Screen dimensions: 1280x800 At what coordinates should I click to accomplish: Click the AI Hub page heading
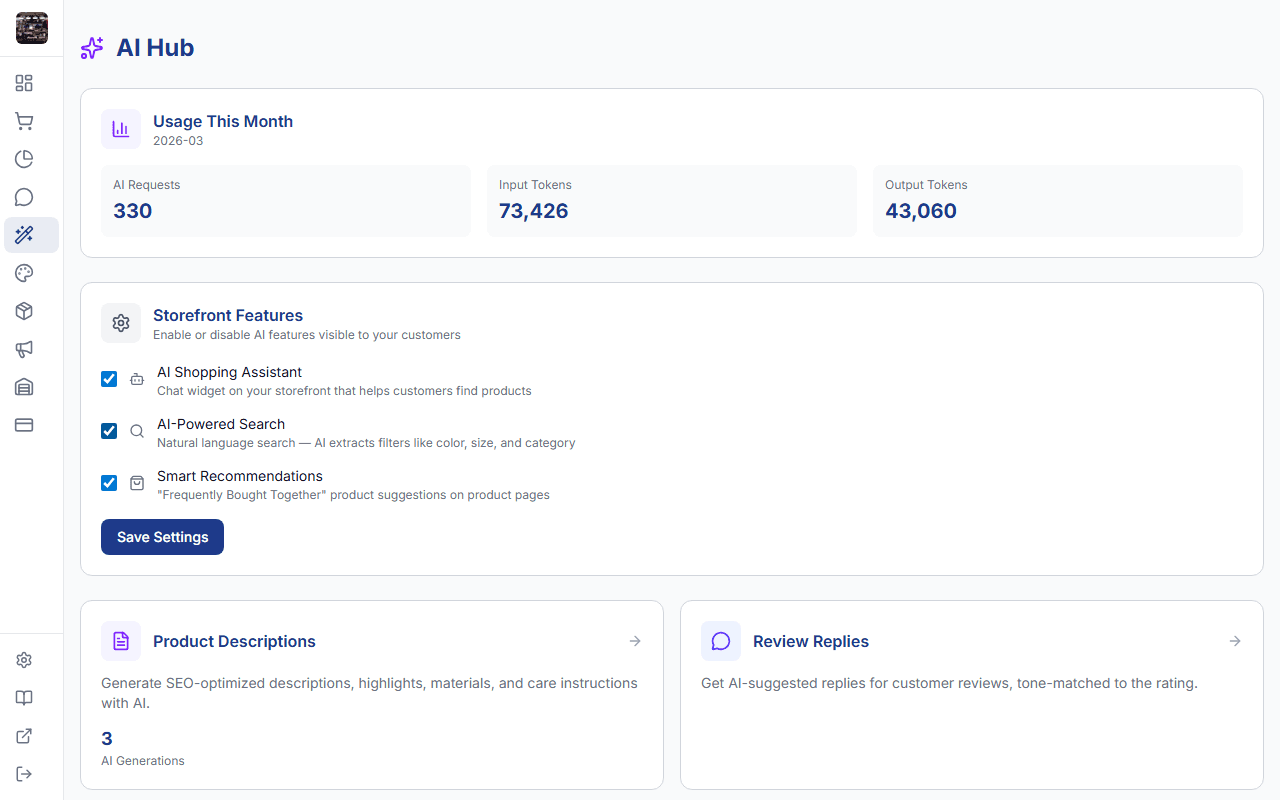click(155, 48)
